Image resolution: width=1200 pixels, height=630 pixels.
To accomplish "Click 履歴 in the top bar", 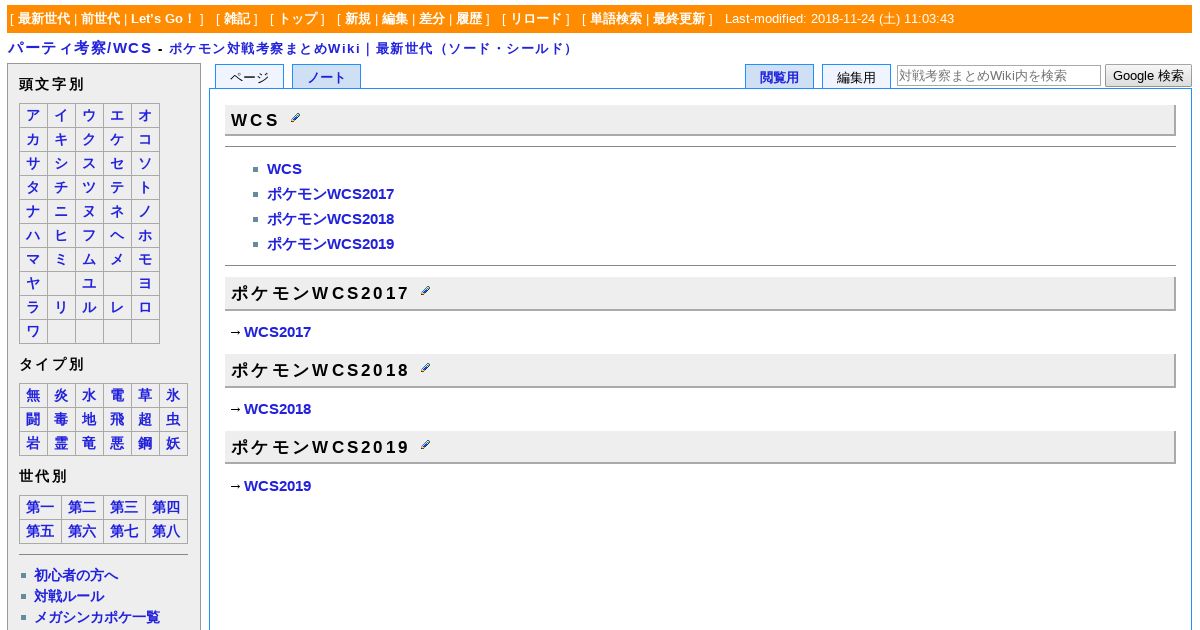I will coord(469,19).
